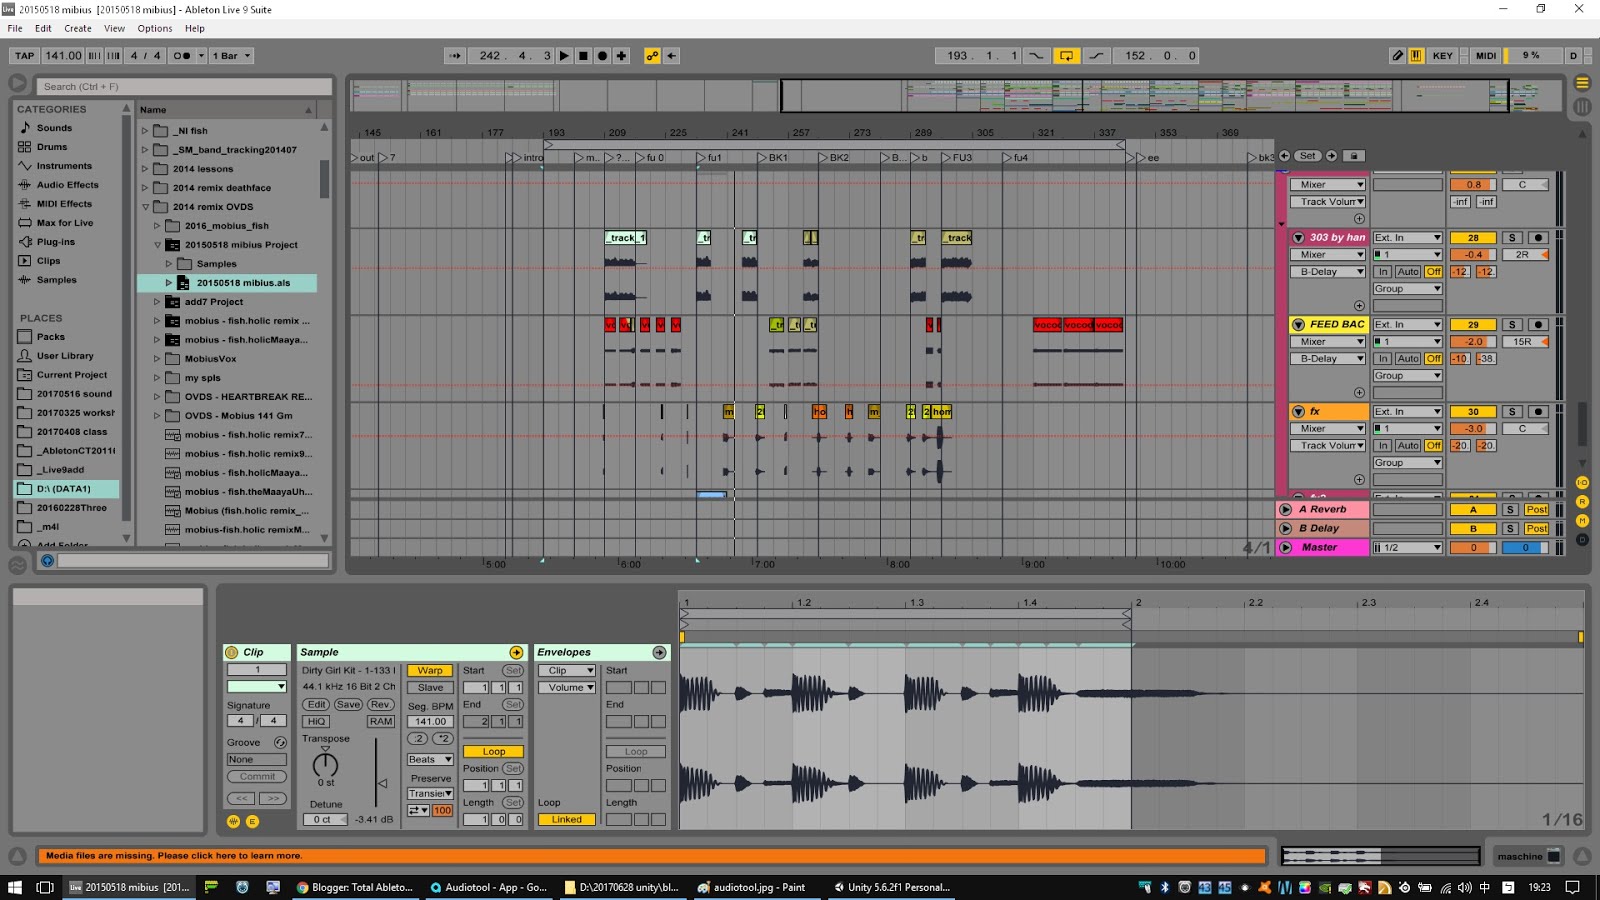Open the Create menu
This screenshot has width=1600, height=900.
tap(78, 29)
